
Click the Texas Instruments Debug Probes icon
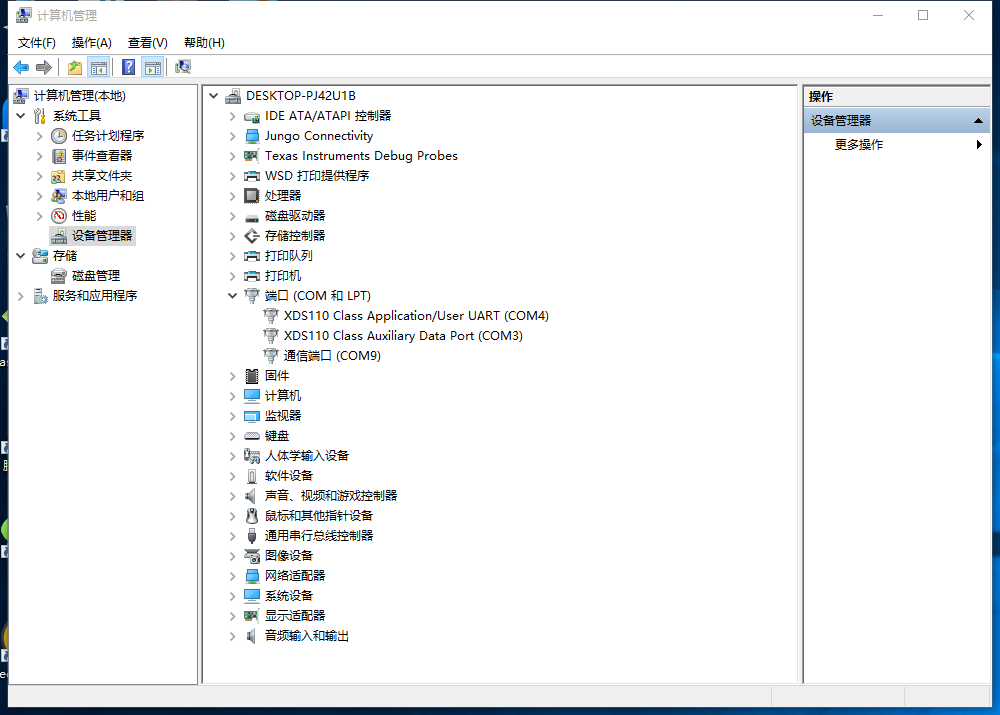point(252,156)
